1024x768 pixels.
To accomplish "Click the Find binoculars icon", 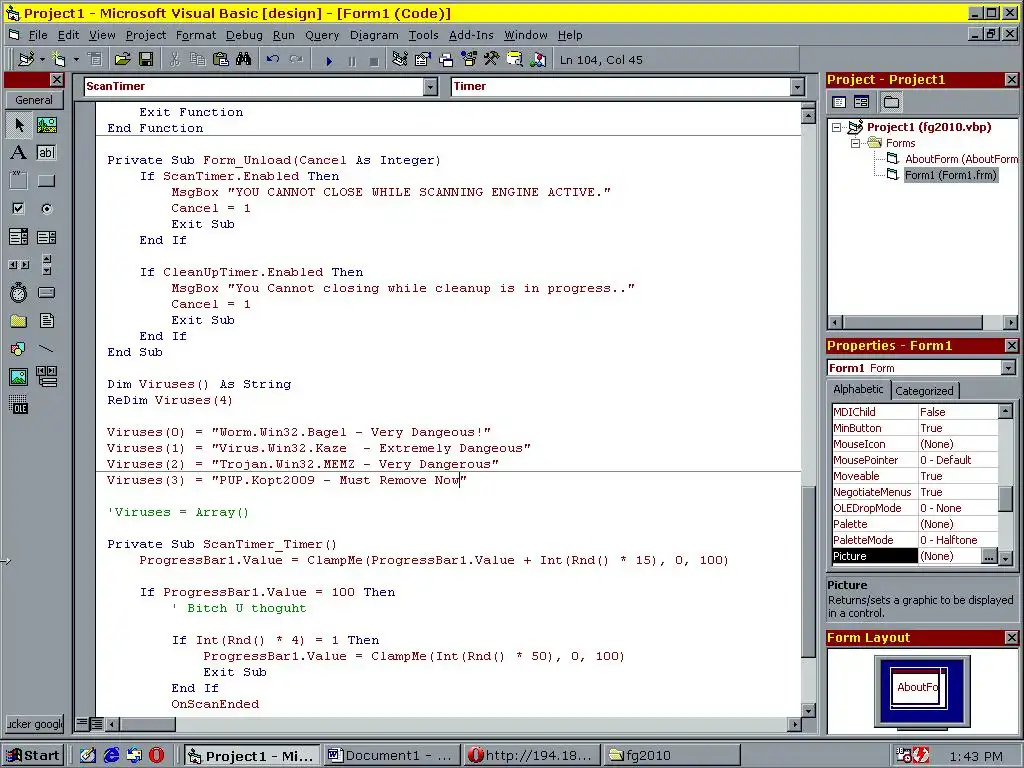I will 244,60.
